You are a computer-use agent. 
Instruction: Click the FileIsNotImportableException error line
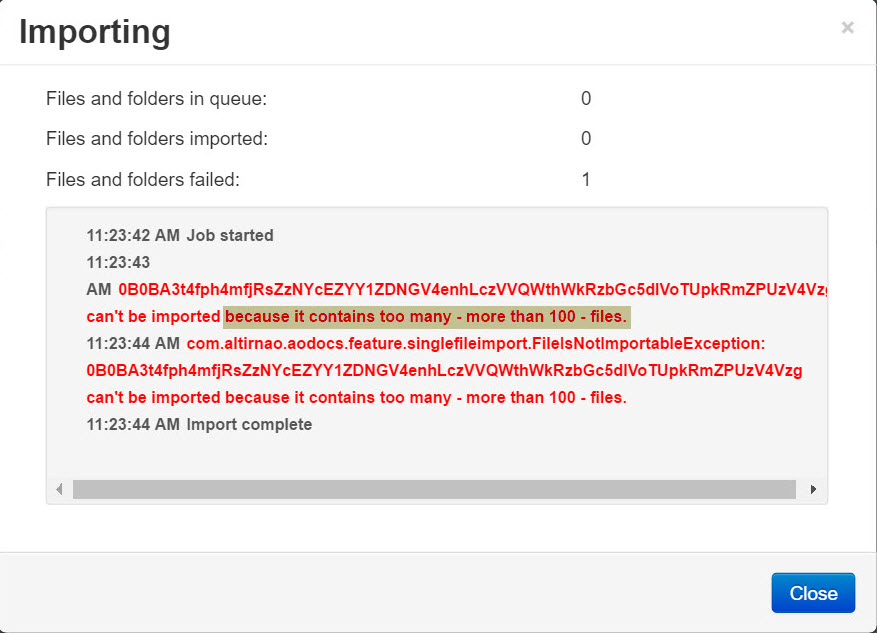click(475, 343)
